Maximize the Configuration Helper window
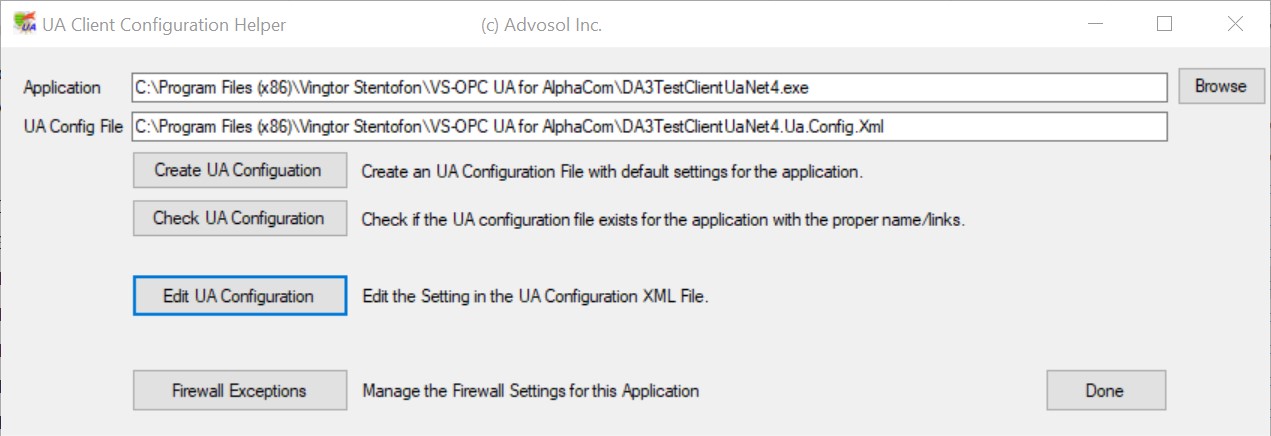The image size is (1271, 436). pos(1164,25)
